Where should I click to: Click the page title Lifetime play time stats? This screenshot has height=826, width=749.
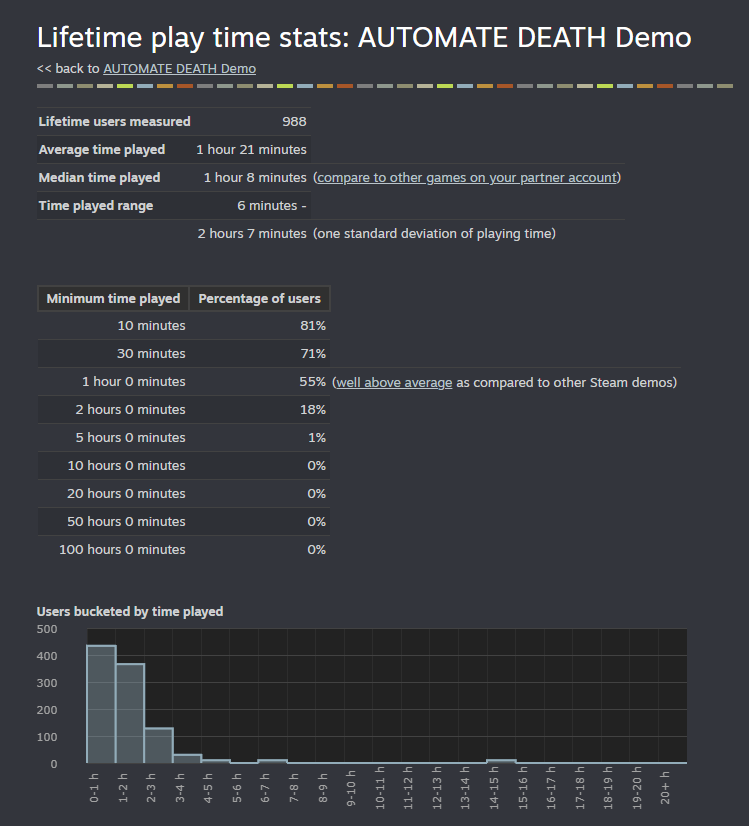coord(364,38)
